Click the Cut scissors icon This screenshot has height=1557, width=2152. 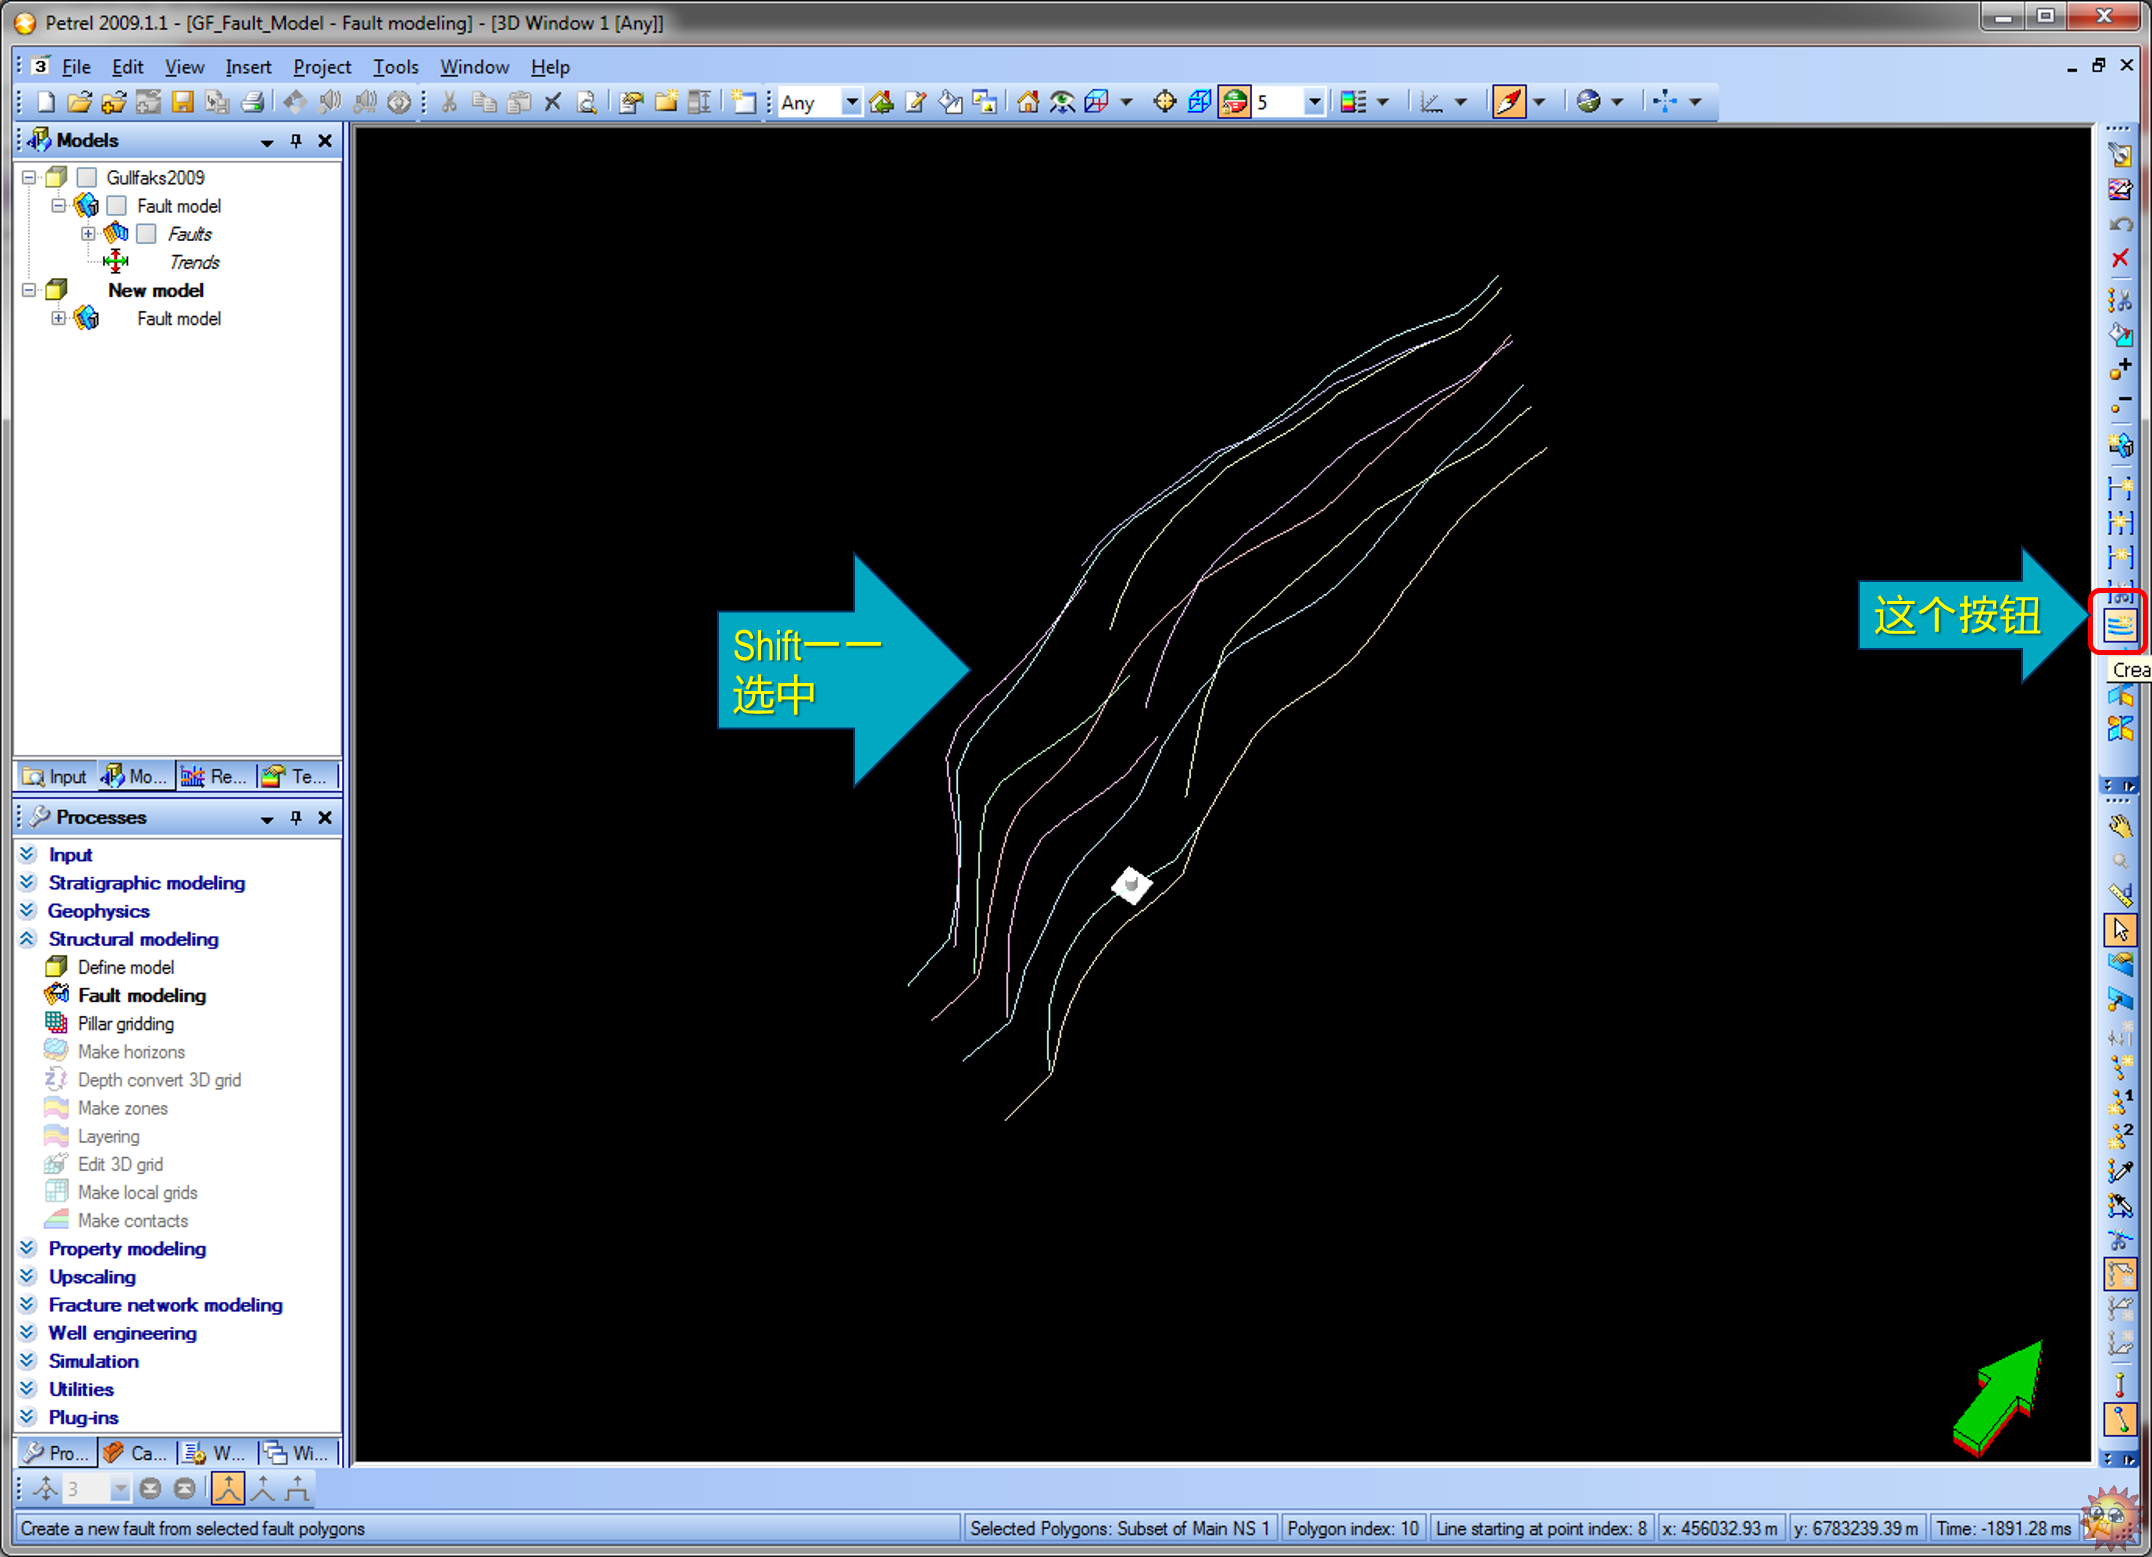(x=450, y=102)
